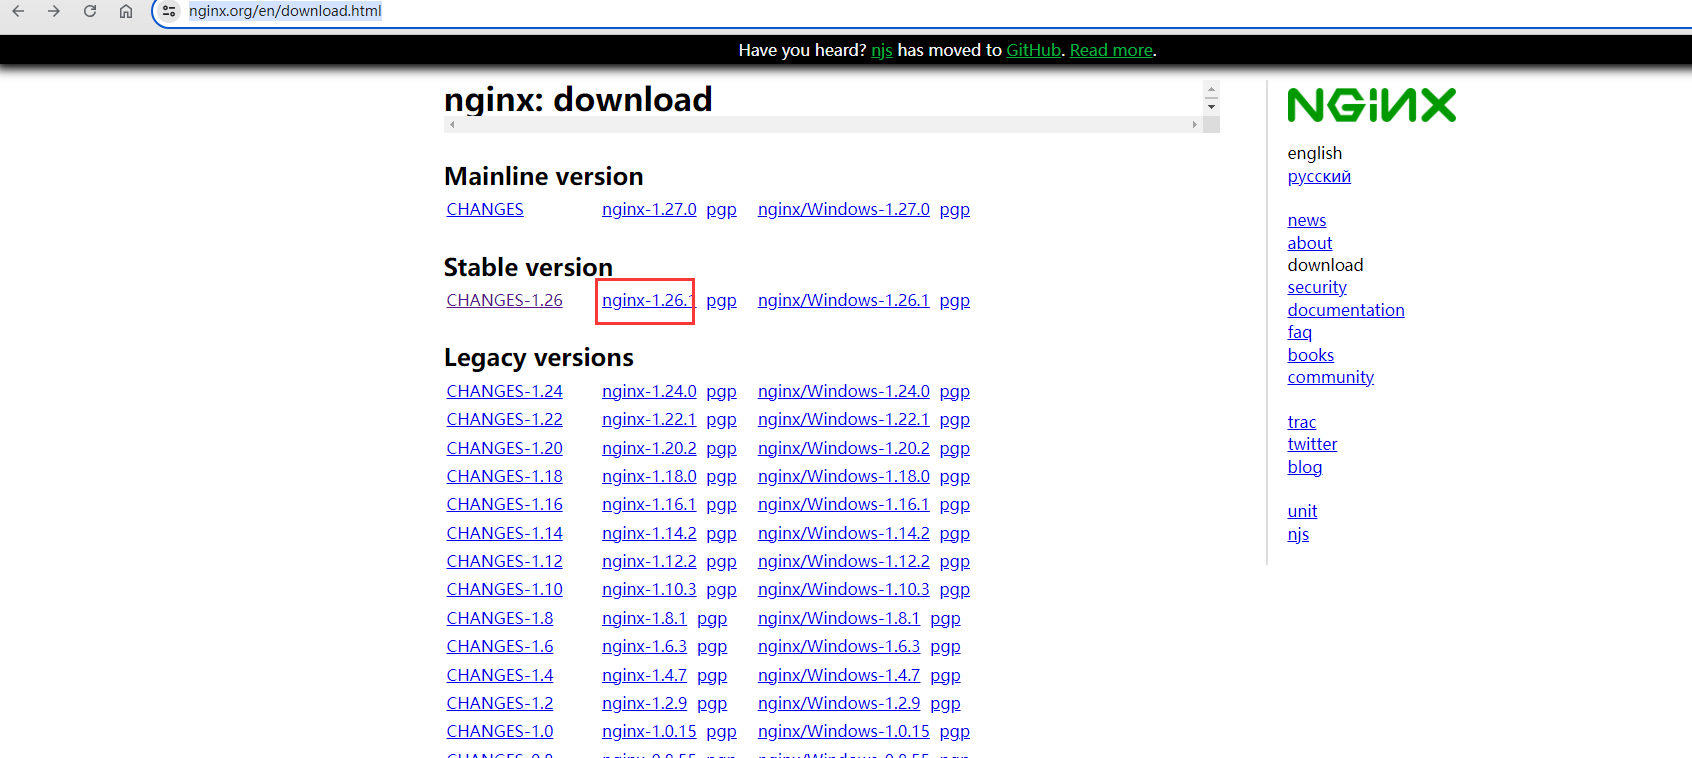The image size is (1692, 758).
Task: Follow the GitHub link in the banner
Action: point(1033,50)
